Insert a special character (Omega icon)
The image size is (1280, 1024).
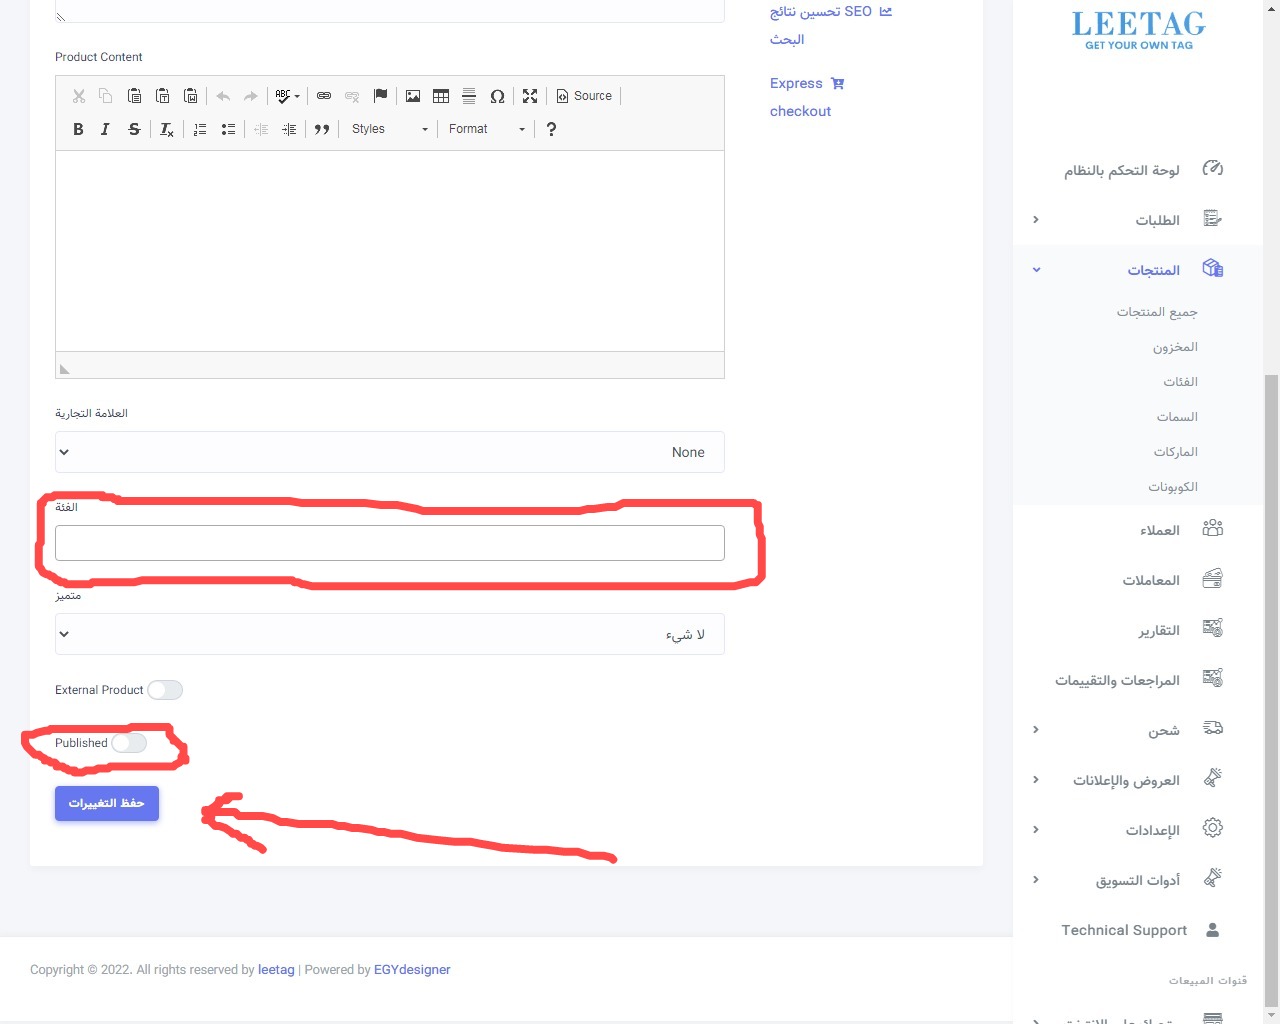coord(497,96)
